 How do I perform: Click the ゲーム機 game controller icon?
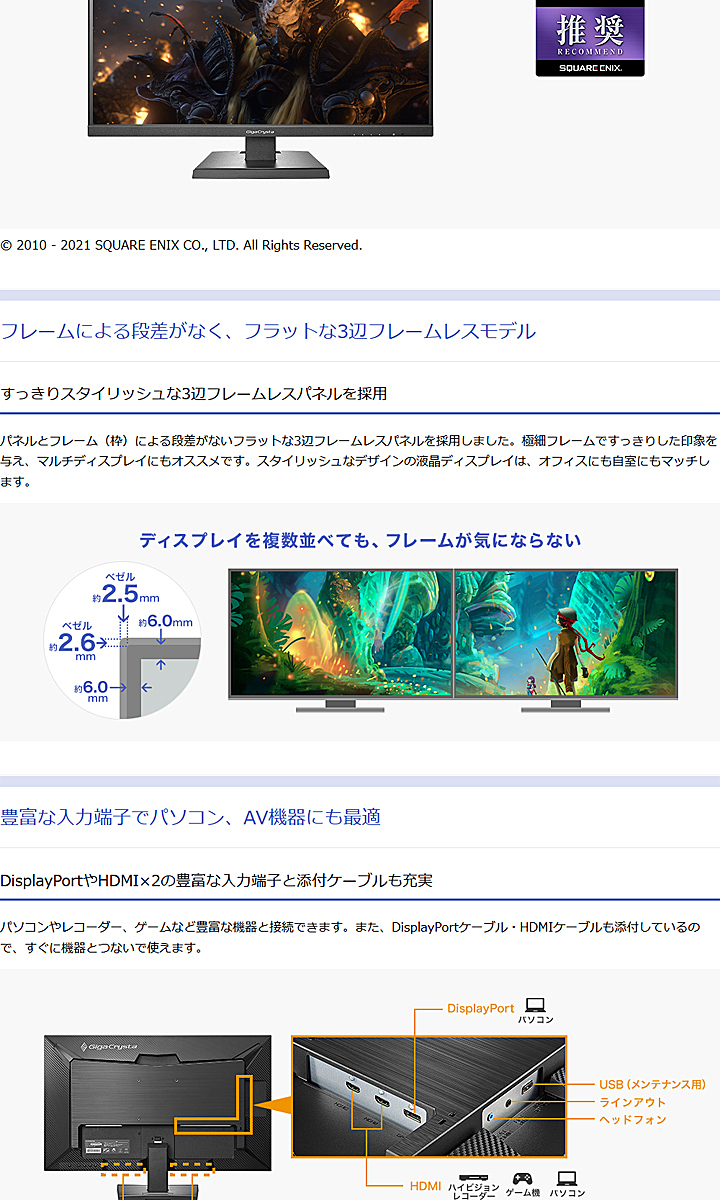(x=522, y=1179)
